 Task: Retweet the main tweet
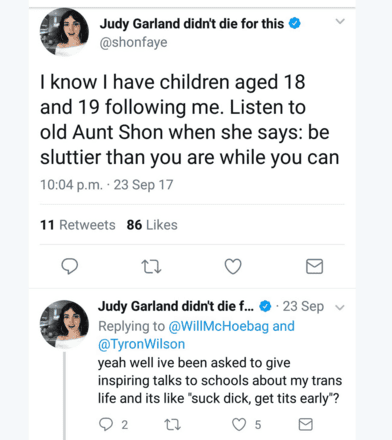coord(151,267)
